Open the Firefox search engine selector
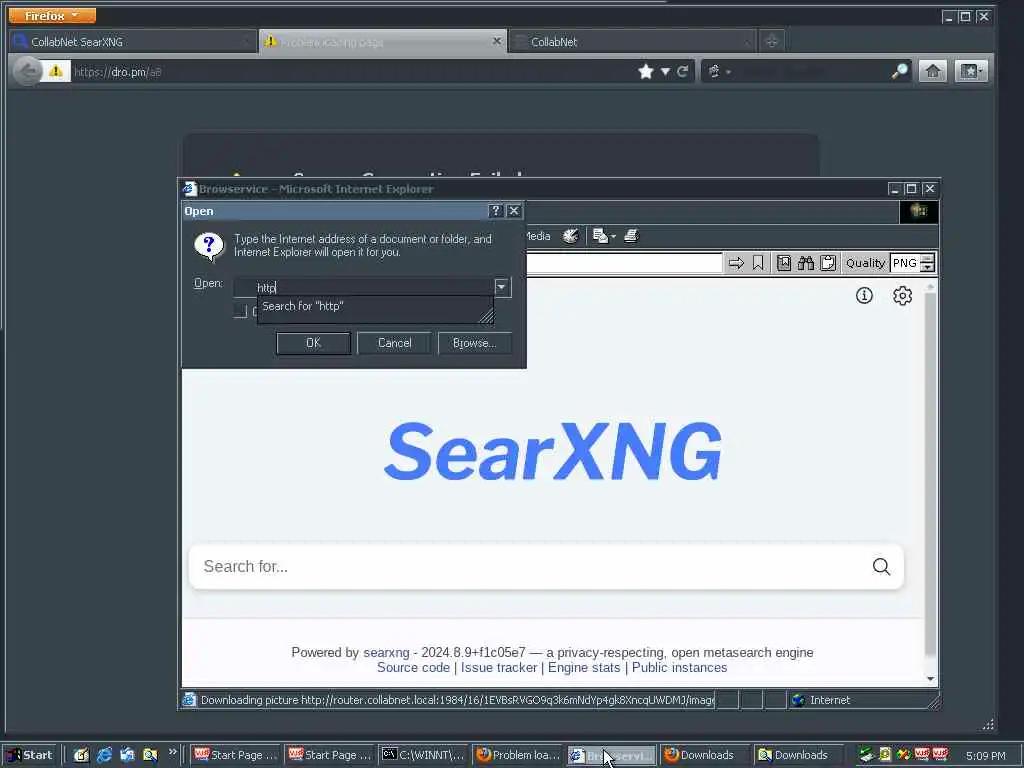1024x768 pixels. point(718,71)
